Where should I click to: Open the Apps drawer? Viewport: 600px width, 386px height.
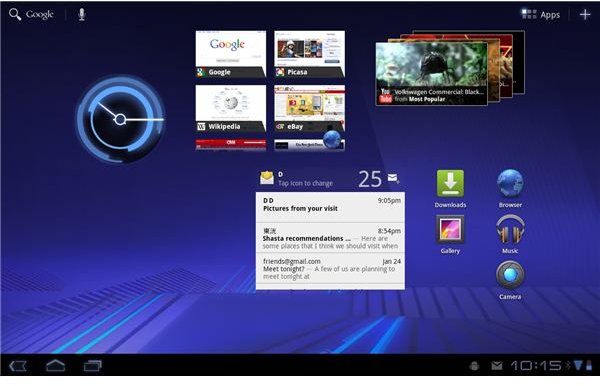tap(541, 15)
